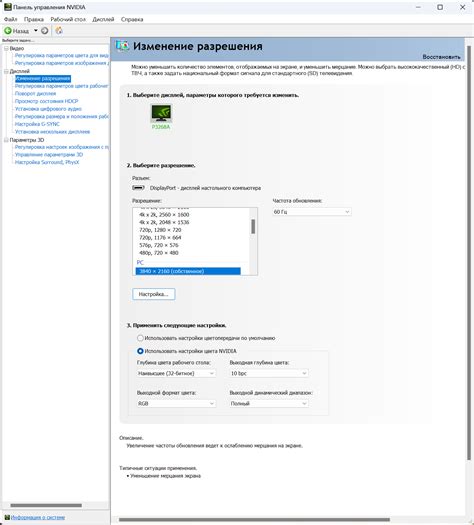
Task: Select resolution 576p, 720 × 576
Action: pyautogui.click(x=159, y=245)
